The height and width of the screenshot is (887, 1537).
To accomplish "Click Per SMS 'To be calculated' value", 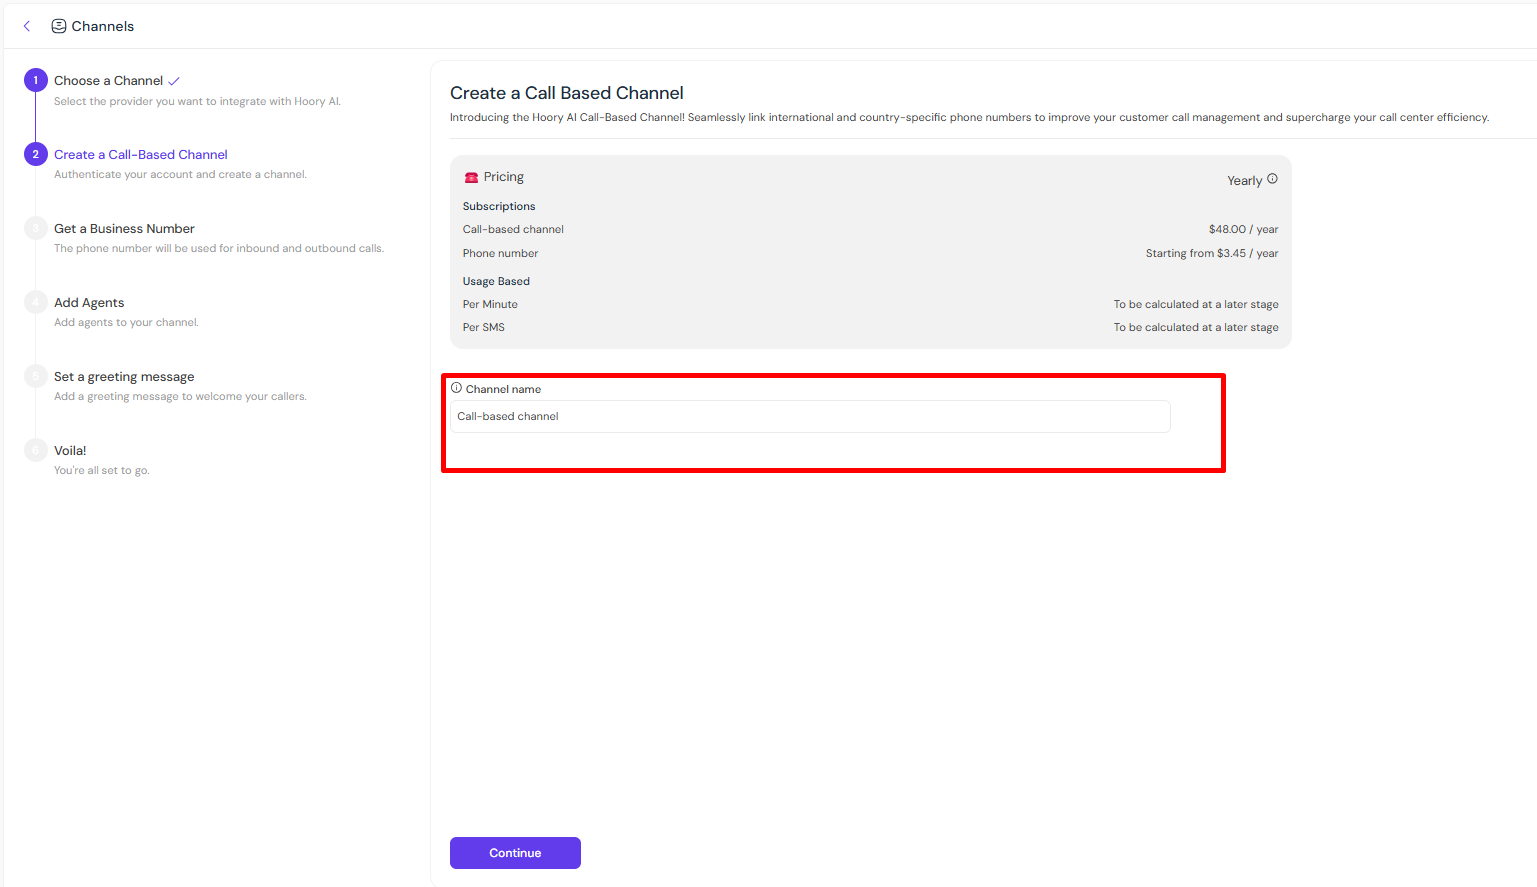I will click(x=1196, y=327).
